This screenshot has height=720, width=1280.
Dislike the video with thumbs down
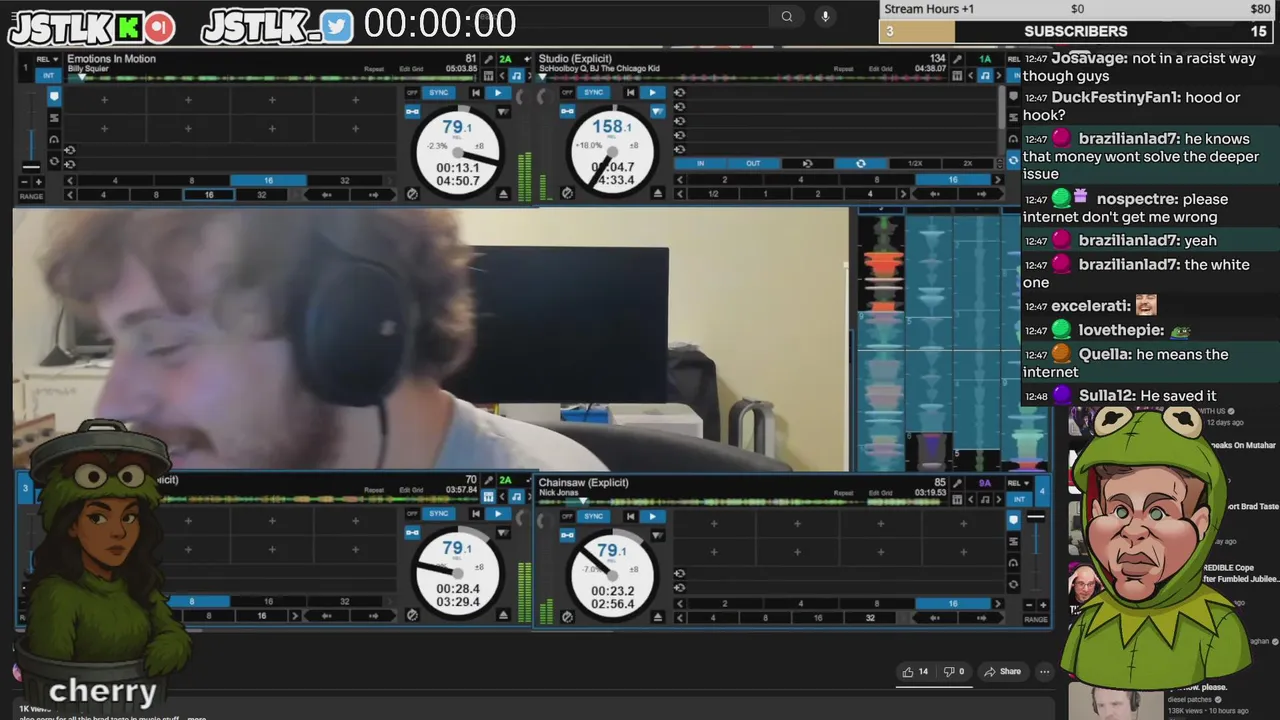(x=954, y=672)
